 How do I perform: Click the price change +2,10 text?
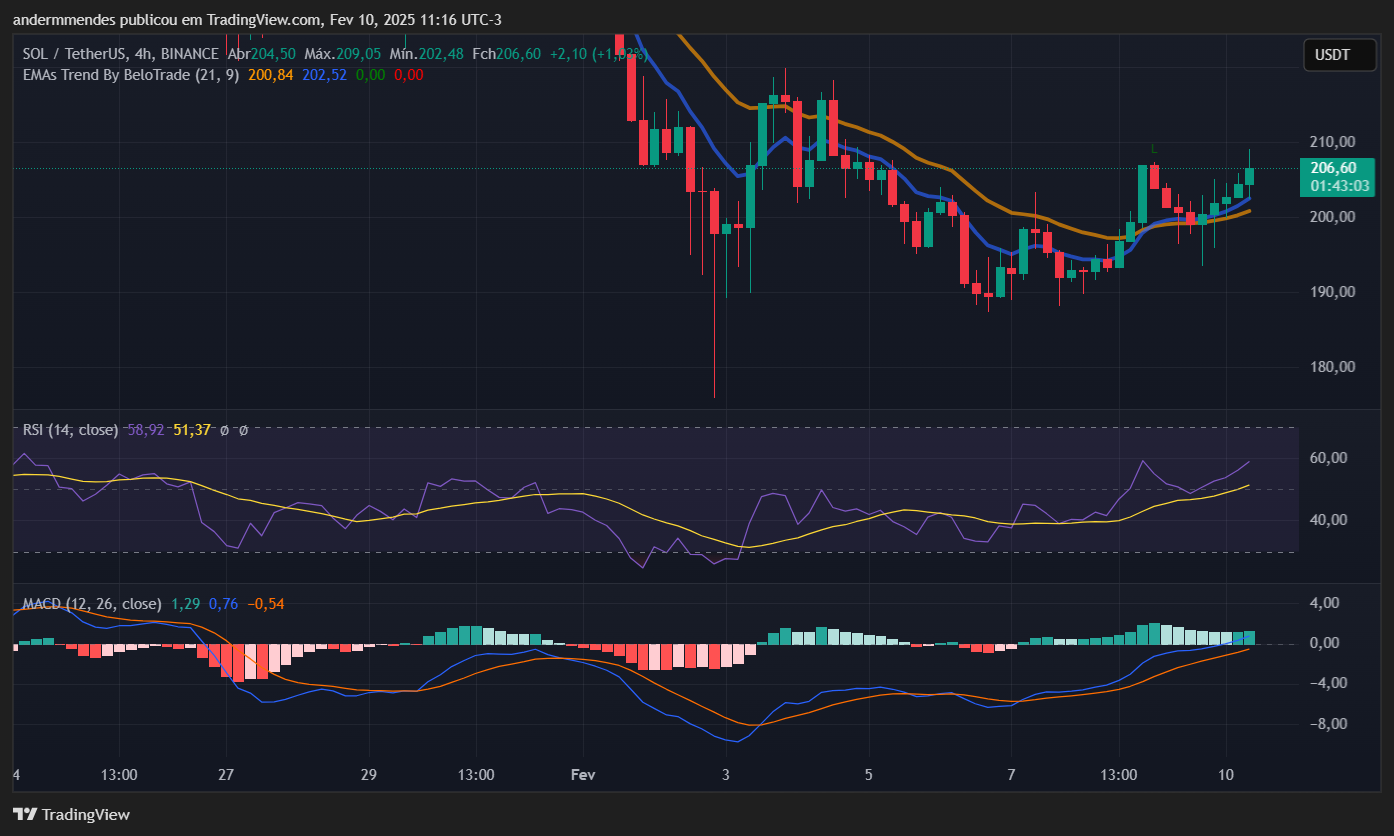568,54
